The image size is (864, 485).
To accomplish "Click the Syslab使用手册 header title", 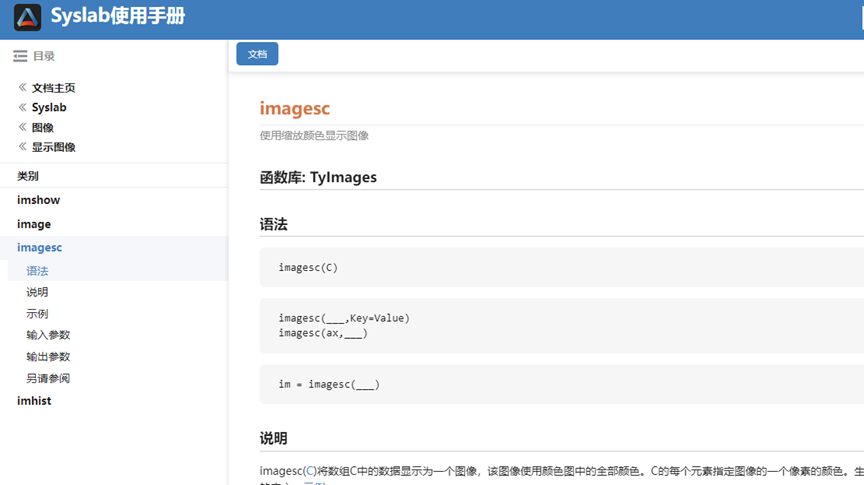I will tap(118, 16).
